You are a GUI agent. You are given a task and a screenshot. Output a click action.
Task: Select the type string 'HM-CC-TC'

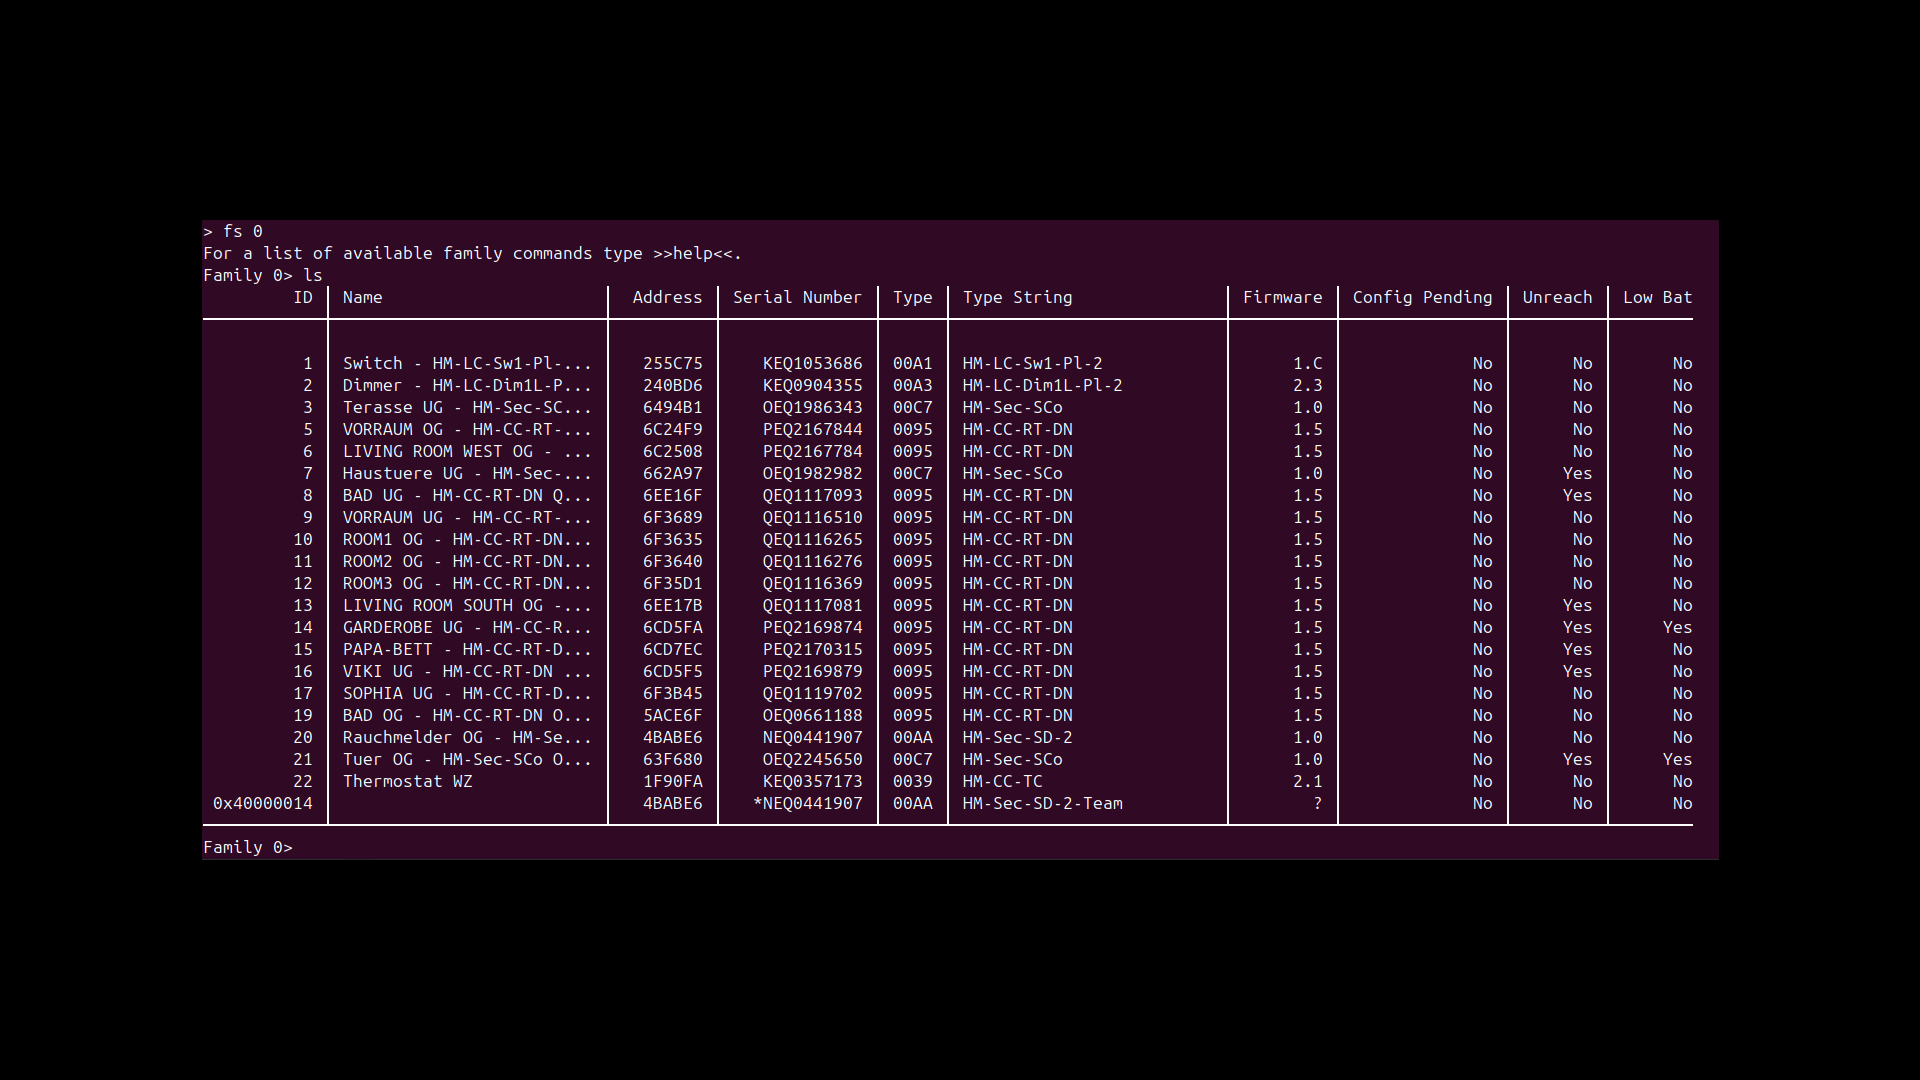tap(1002, 781)
